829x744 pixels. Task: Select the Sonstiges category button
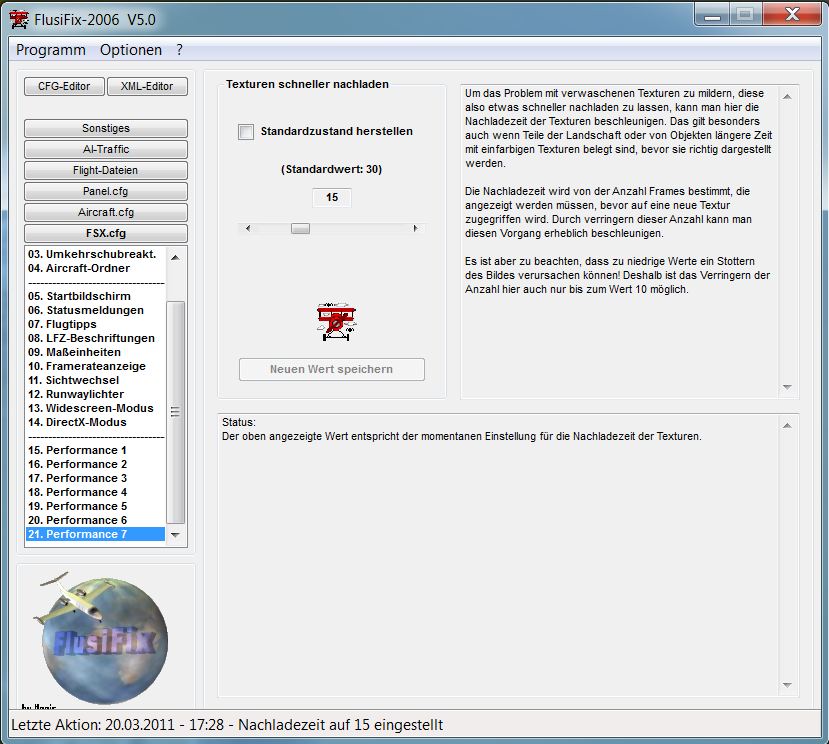tap(106, 128)
